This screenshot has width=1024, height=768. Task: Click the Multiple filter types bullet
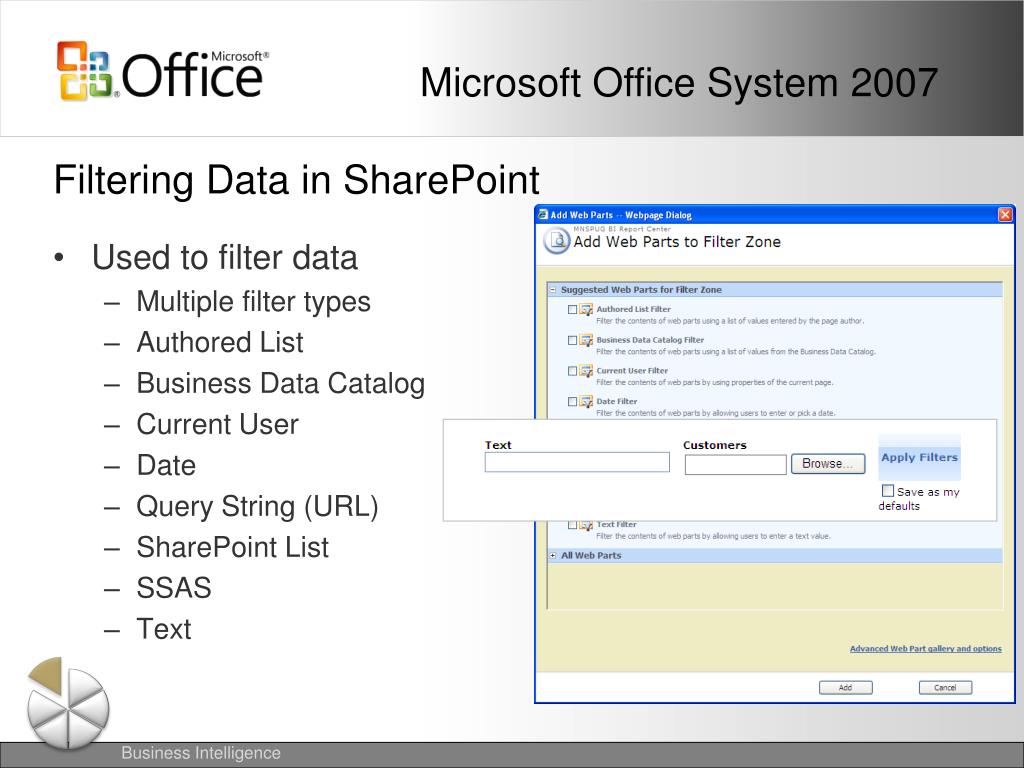coord(253,302)
